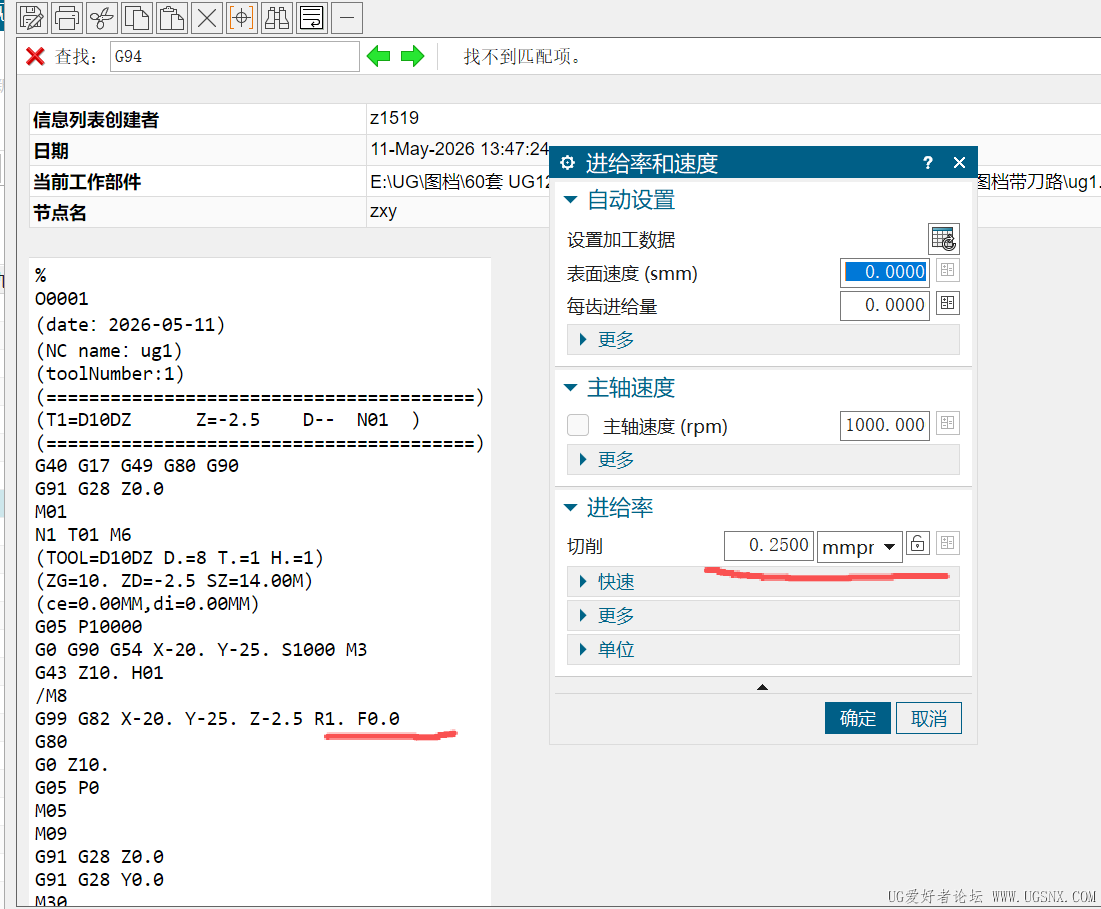Click the '(toolNumber:1)' line

(x=110, y=373)
